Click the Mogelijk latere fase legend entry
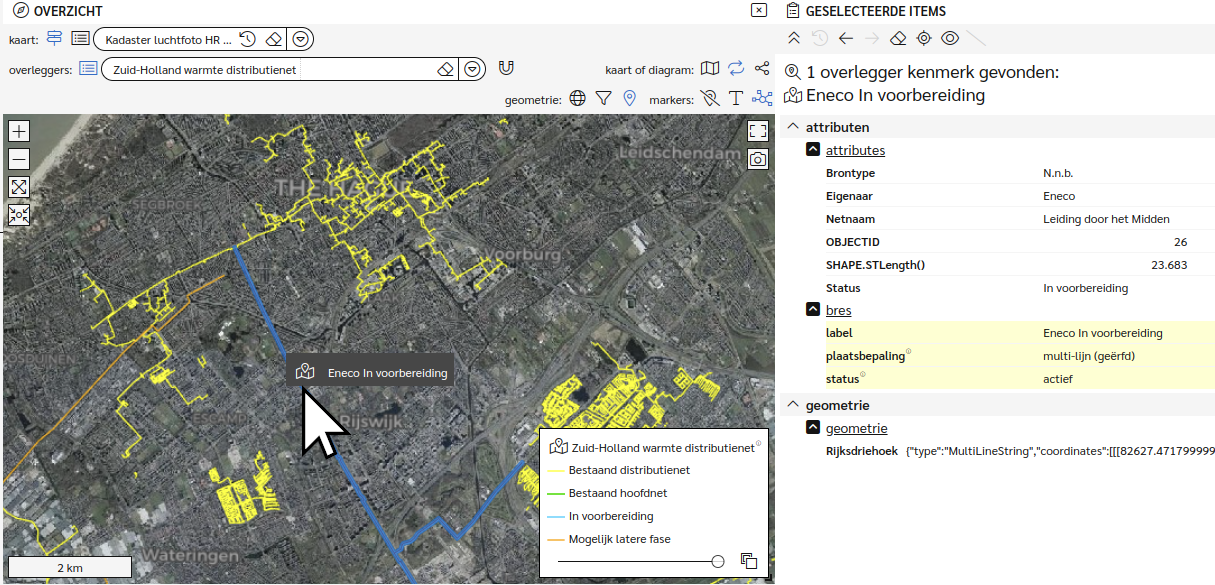Viewport: 1215px width, 585px height. point(620,539)
